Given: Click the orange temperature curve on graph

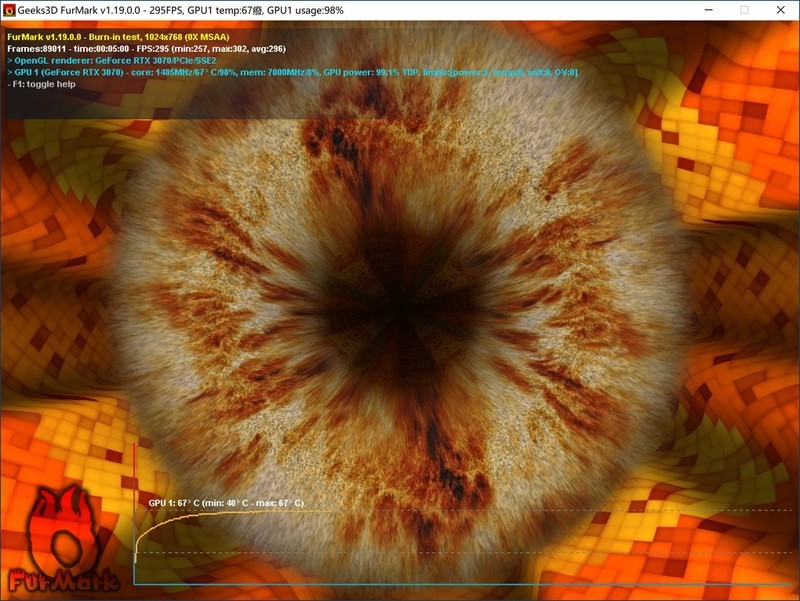Looking at the screenshot, I should pyautogui.click(x=204, y=515).
